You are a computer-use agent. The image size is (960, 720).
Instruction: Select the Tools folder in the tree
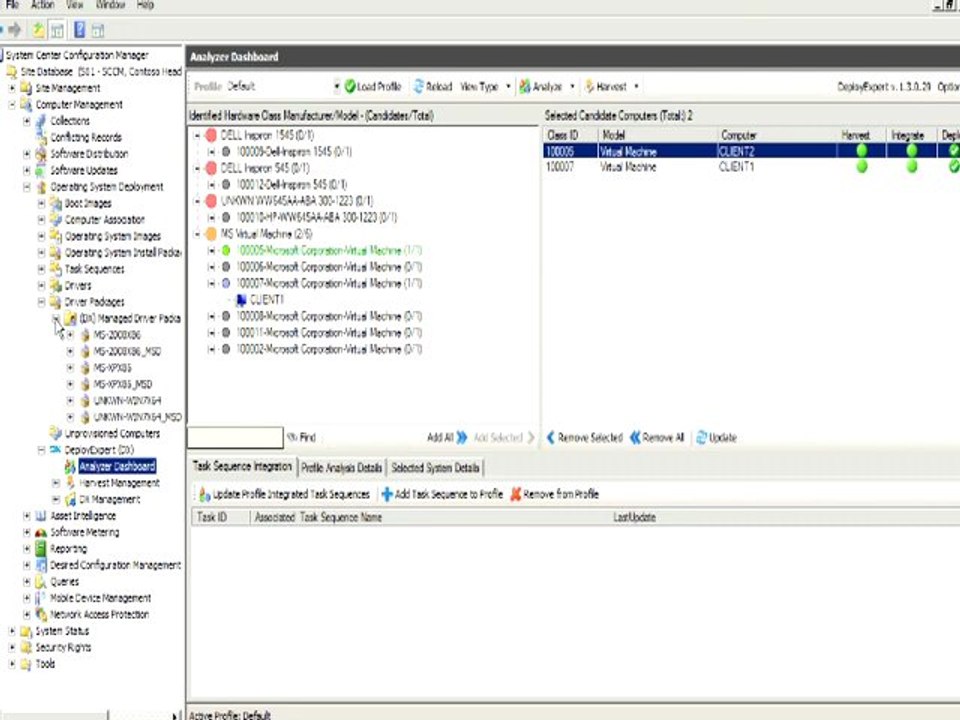45,664
